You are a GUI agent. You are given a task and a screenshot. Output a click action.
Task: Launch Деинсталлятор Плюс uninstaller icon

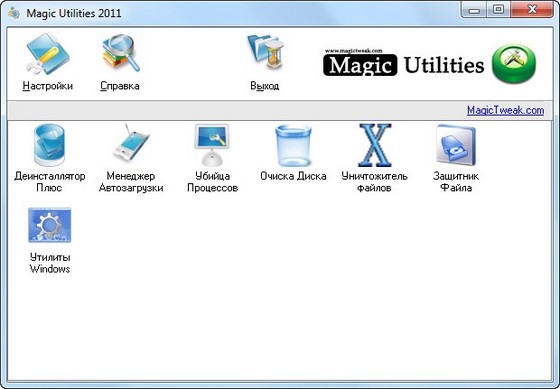coord(49,145)
